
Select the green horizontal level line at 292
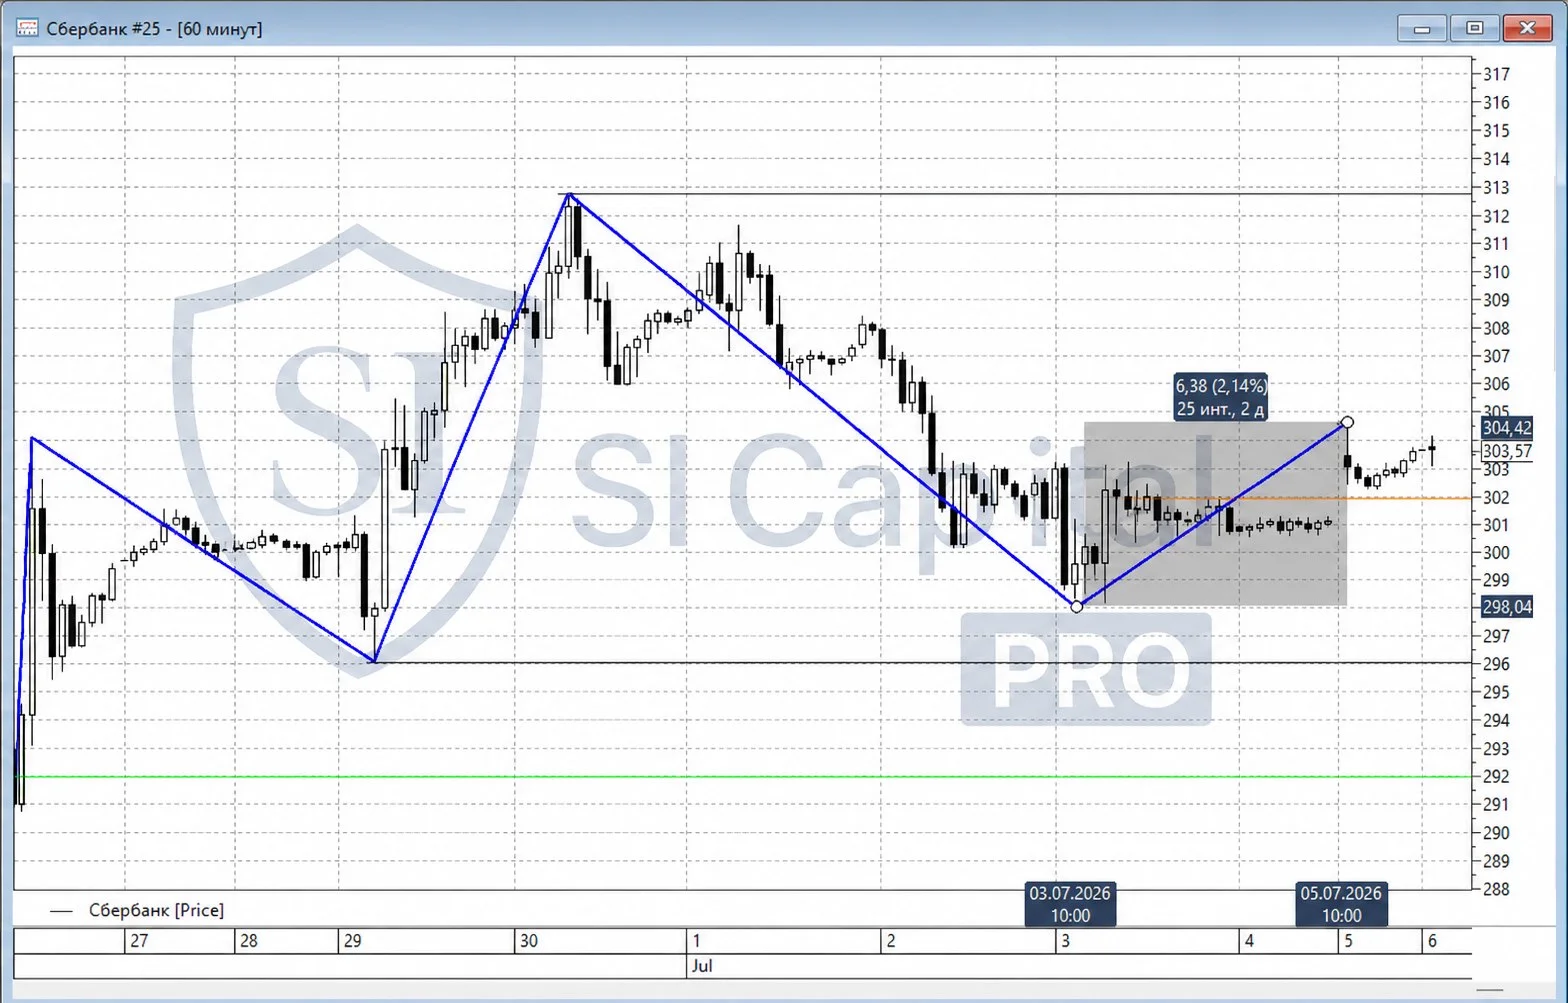coord(742,776)
